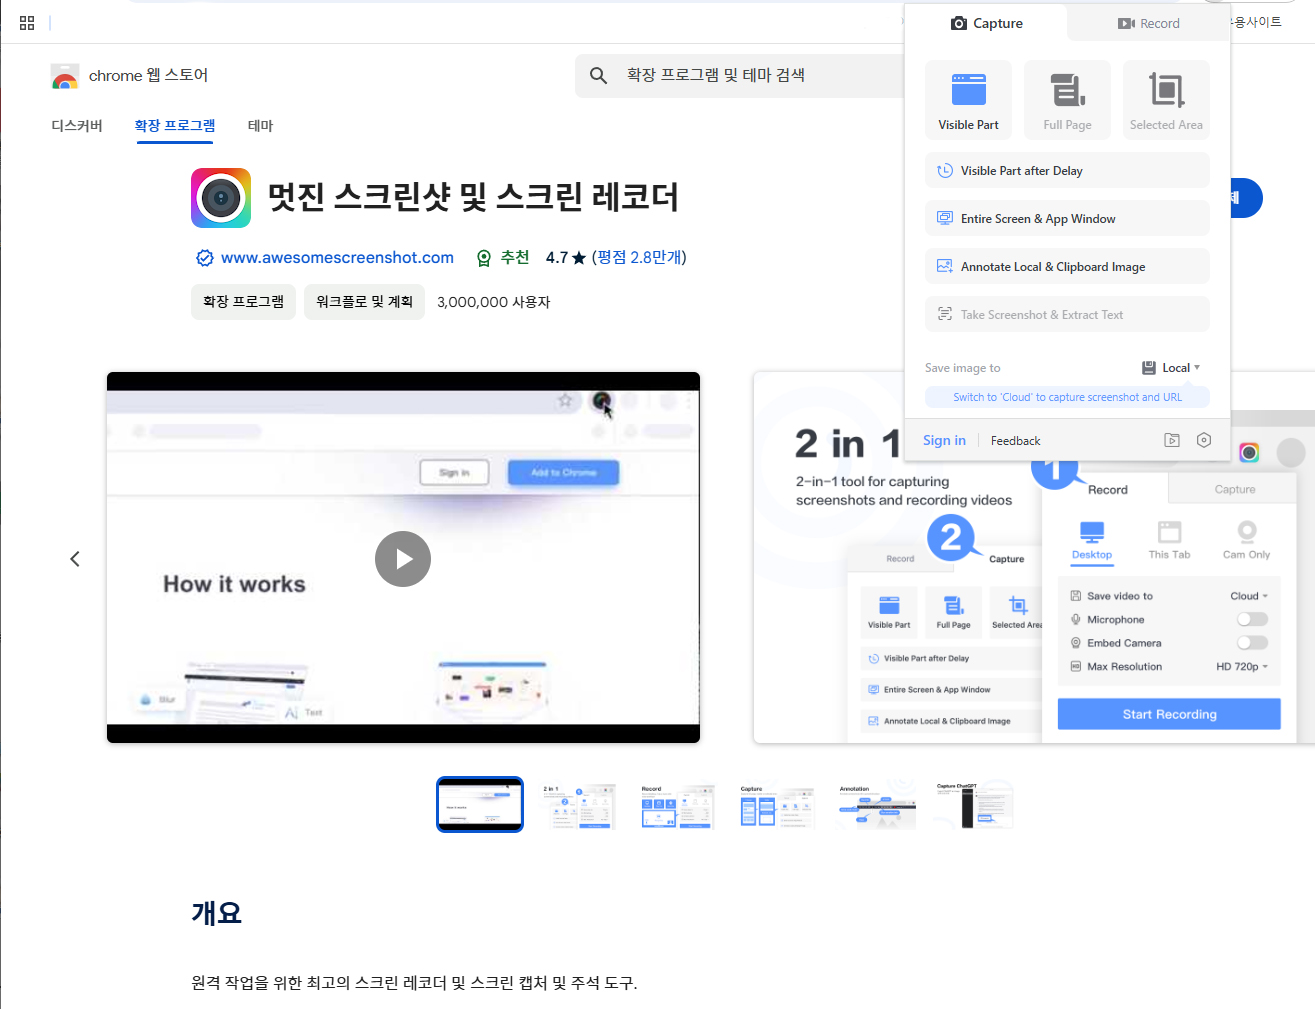The width and height of the screenshot is (1315, 1009).
Task: Select Selected Area capture option
Action: [1166, 99]
